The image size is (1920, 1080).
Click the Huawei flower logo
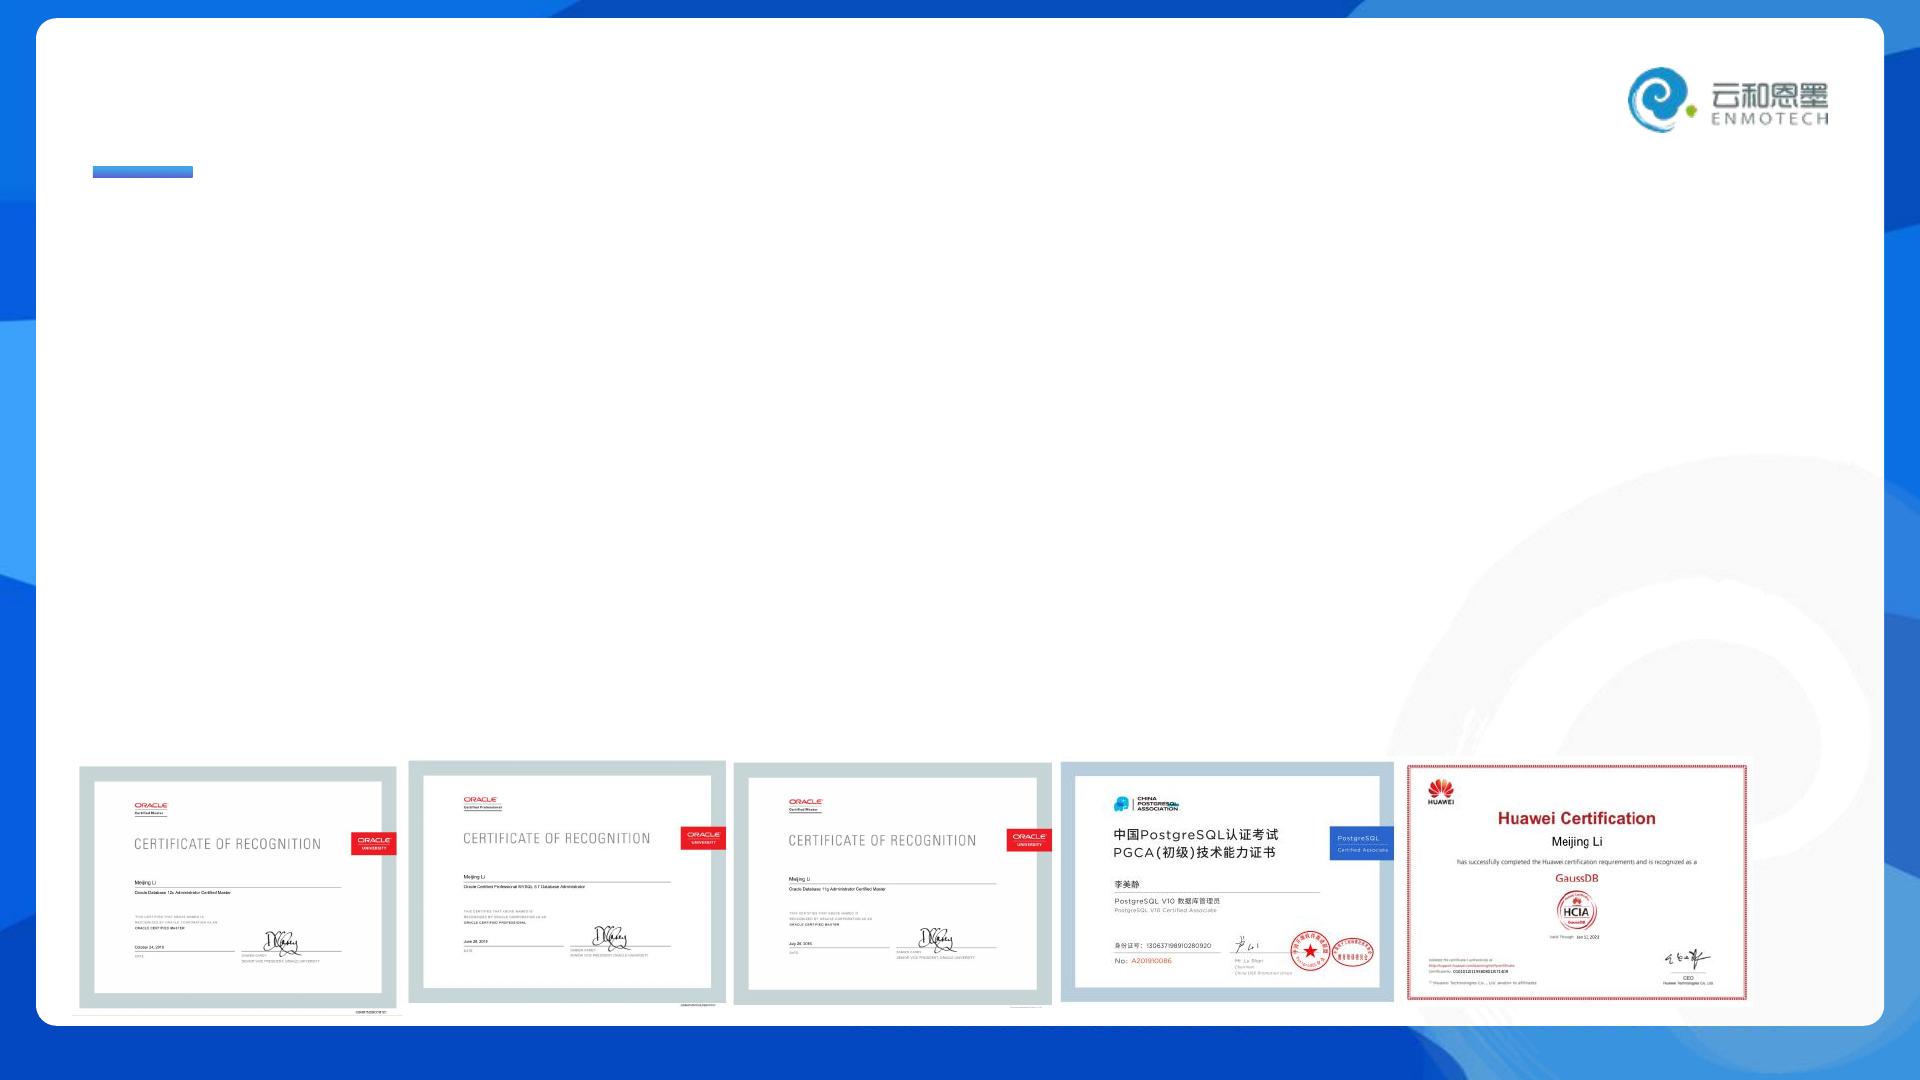1440,791
